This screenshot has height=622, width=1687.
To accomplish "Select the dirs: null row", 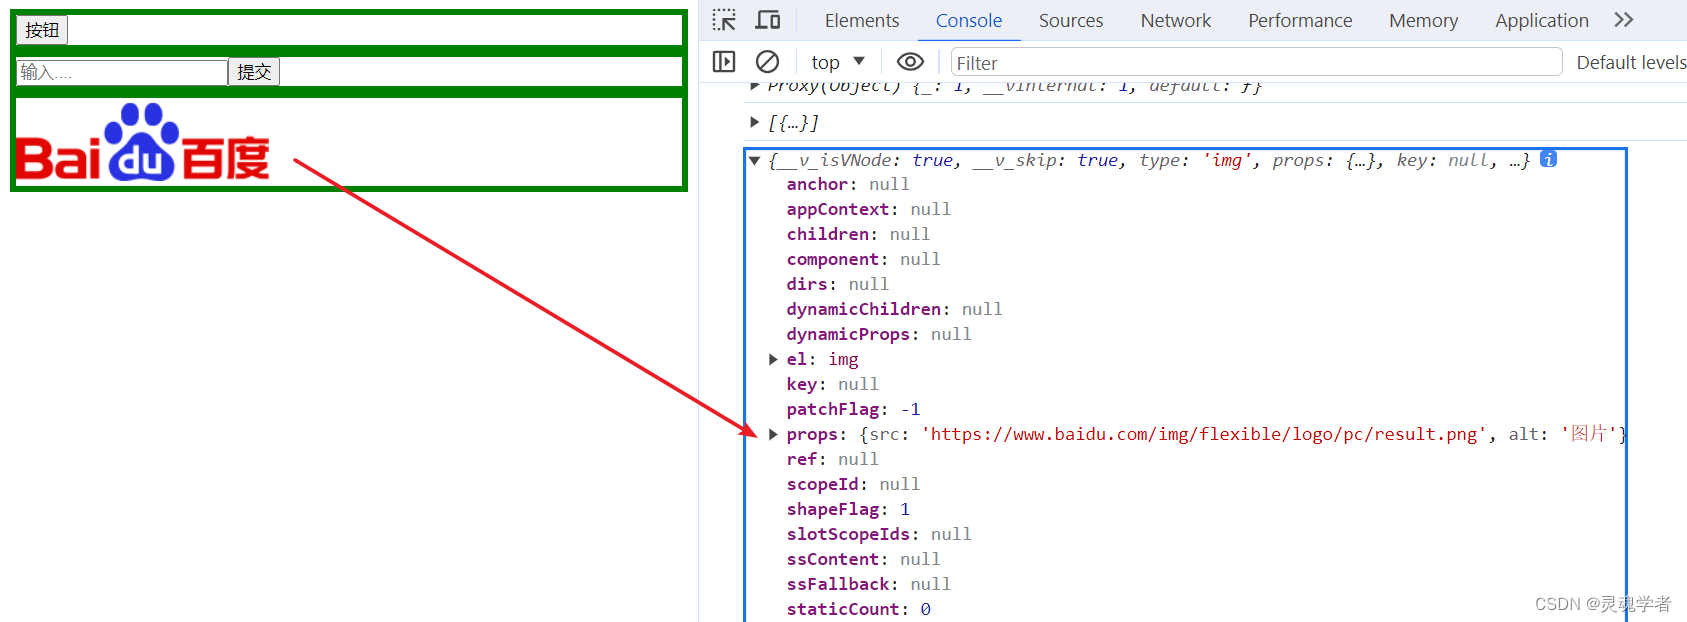I will 838,284.
